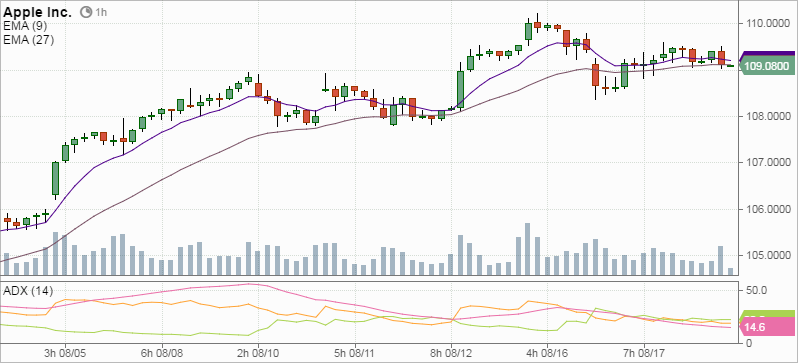Click the 107.0000 price axis label
Image resolution: width=798 pixels, height=363 pixels.
click(x=768, y=163)
